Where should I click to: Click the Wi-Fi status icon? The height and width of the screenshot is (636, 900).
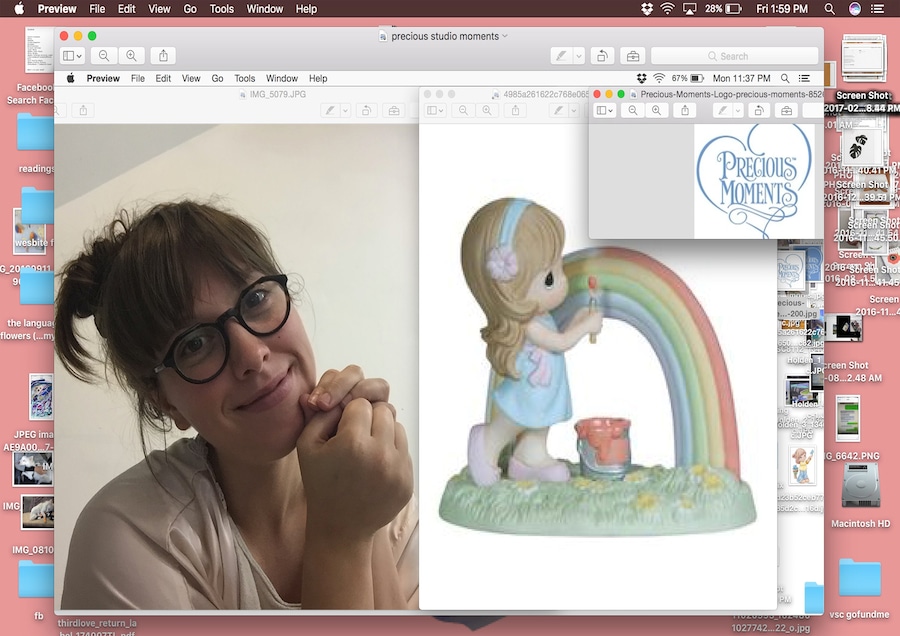click(667, 9)
